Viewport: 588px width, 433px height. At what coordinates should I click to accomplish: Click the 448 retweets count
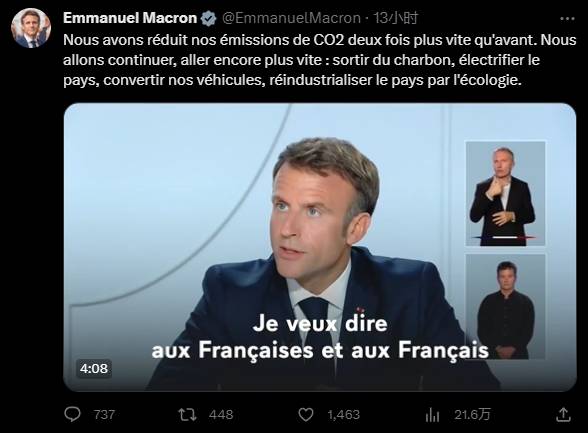point(221,415)
